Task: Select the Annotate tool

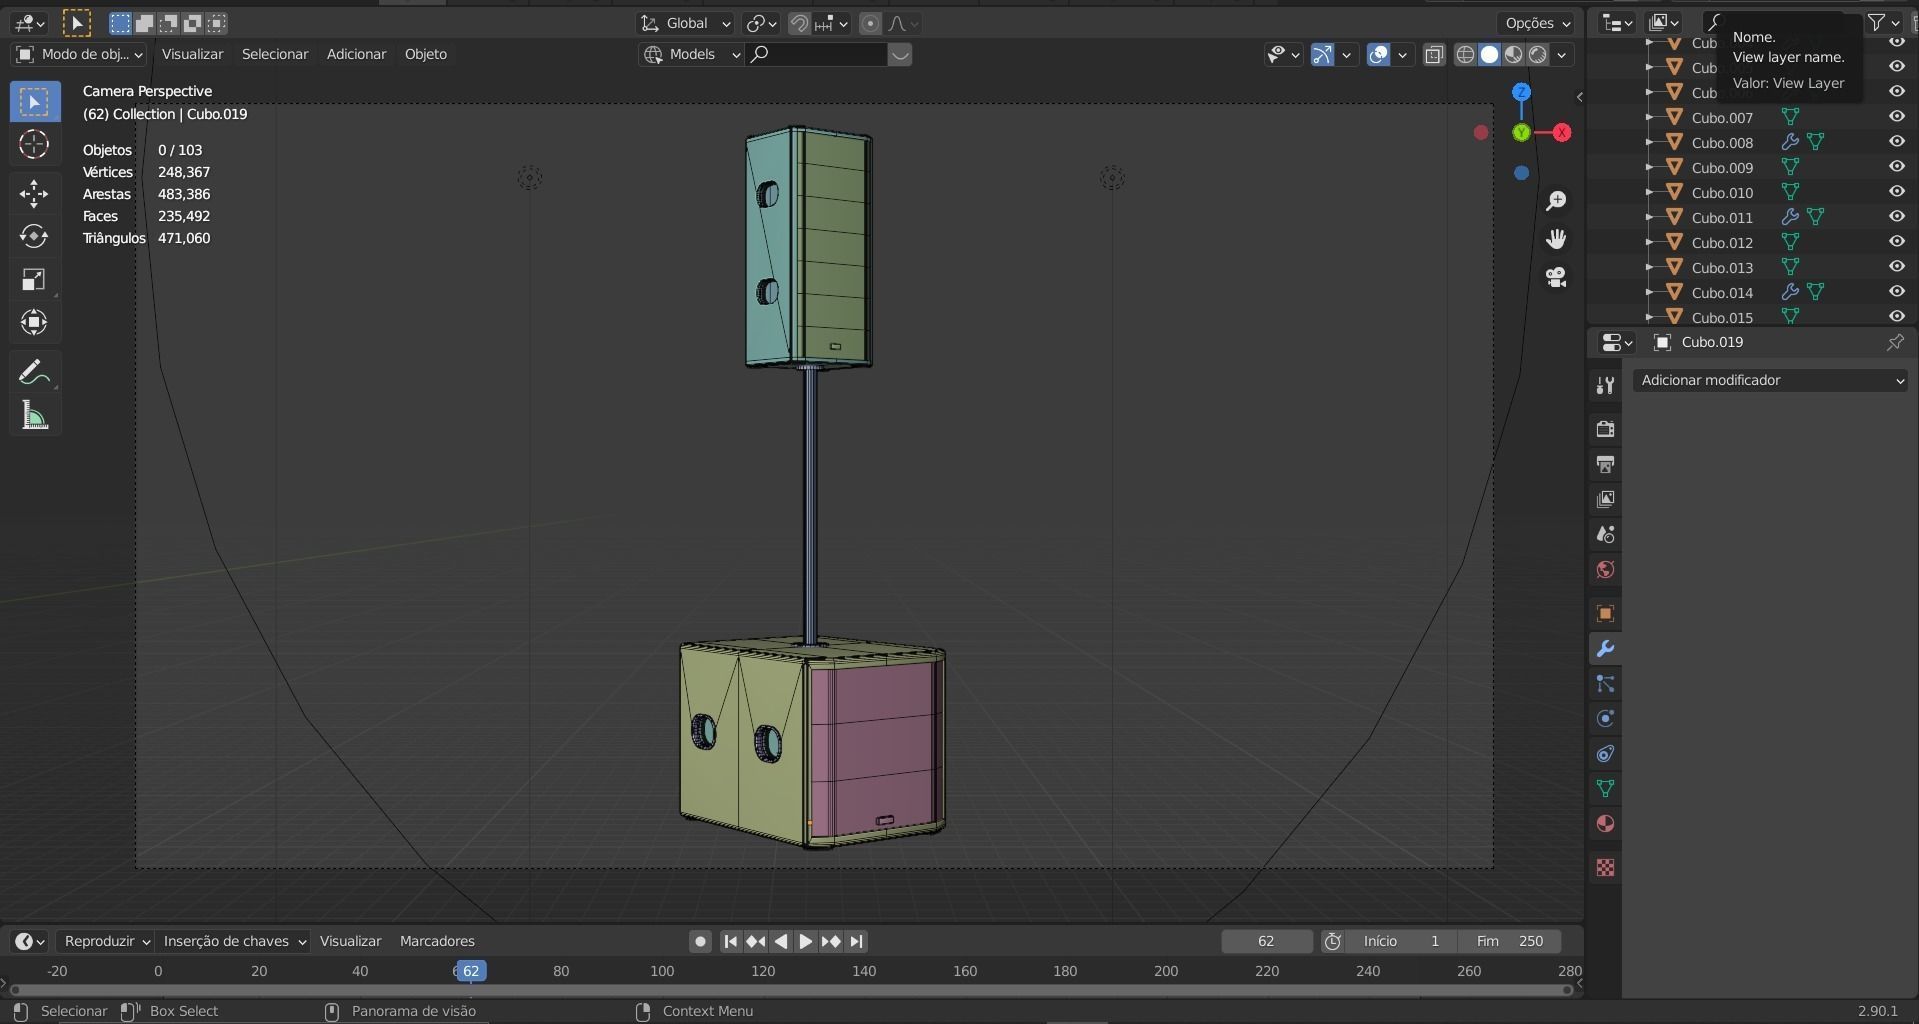Action: tap(34, 373)
